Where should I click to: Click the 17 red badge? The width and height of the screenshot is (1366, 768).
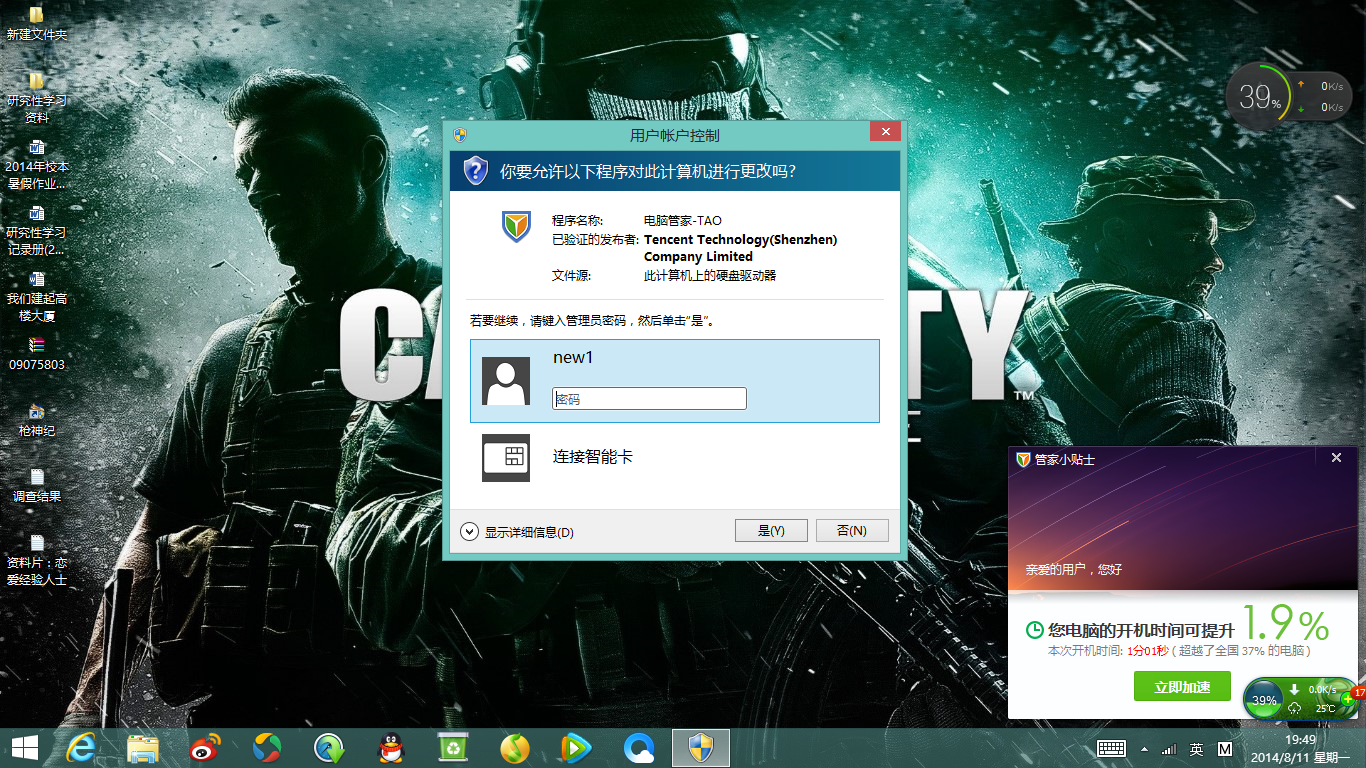click(1358, 692)
